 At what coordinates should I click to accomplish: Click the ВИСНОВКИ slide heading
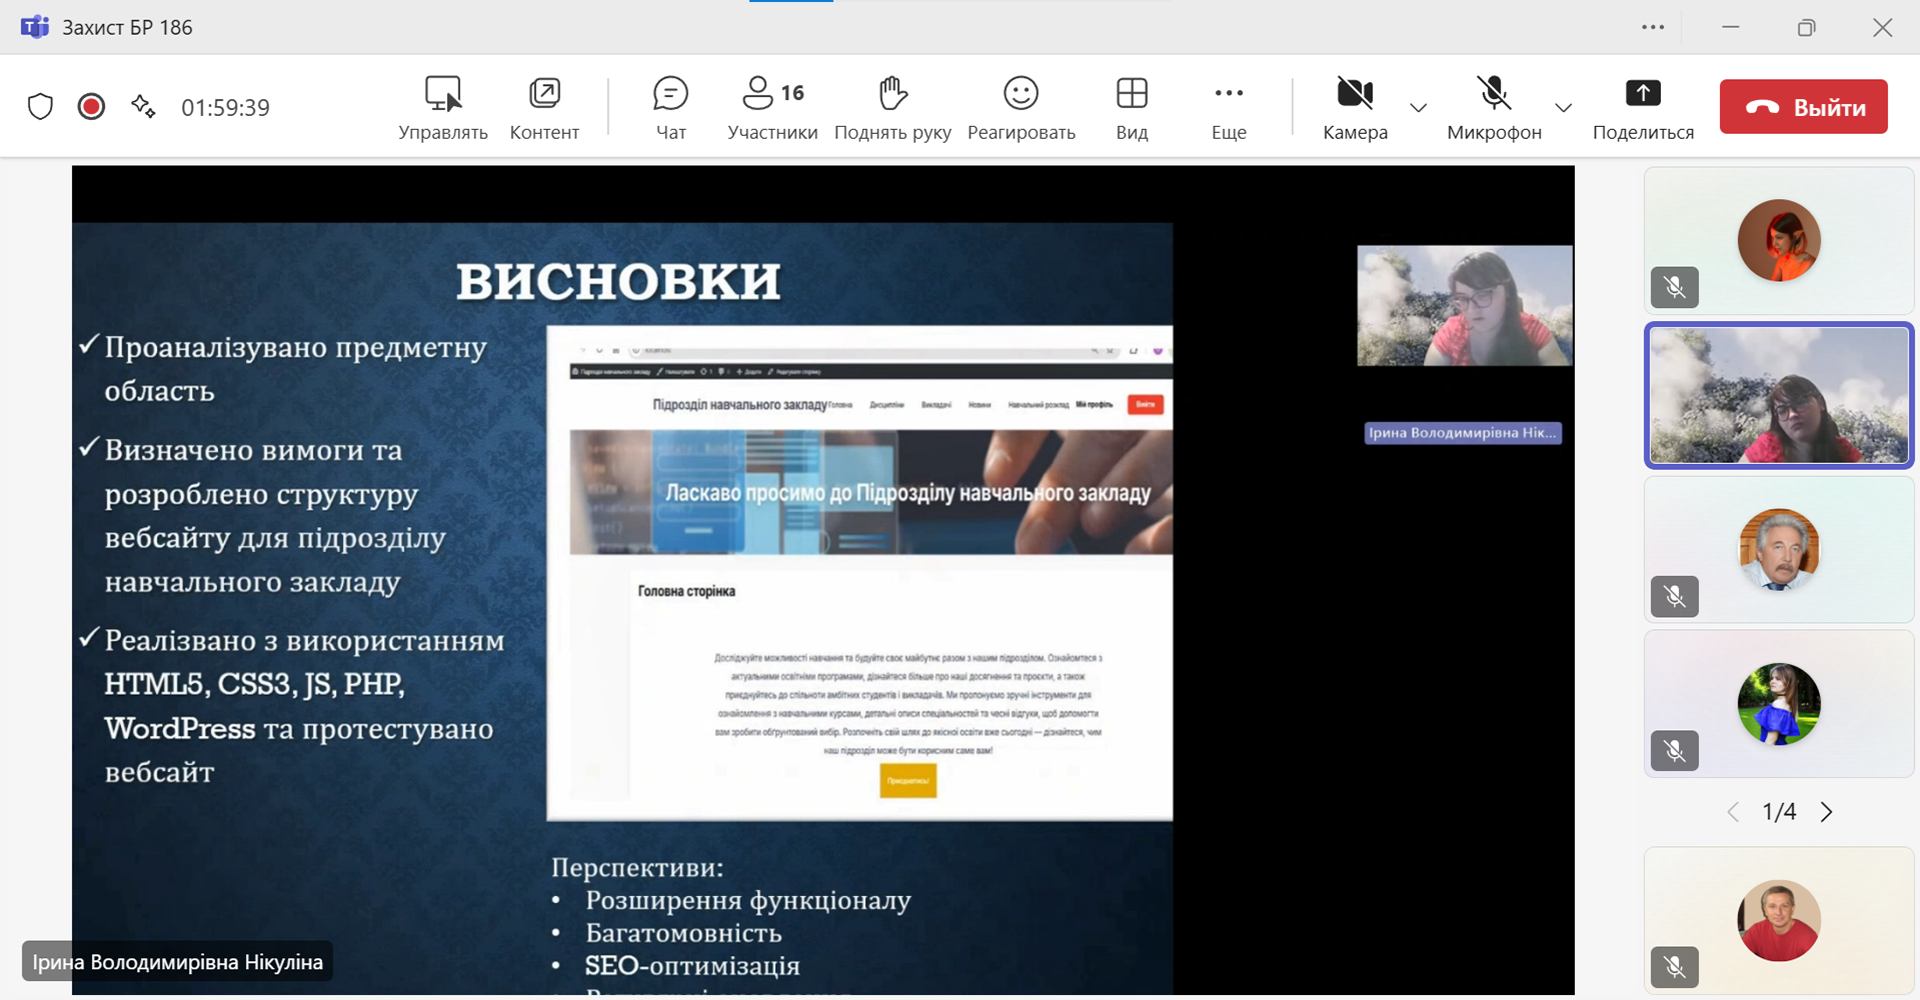tap(619, 282)
